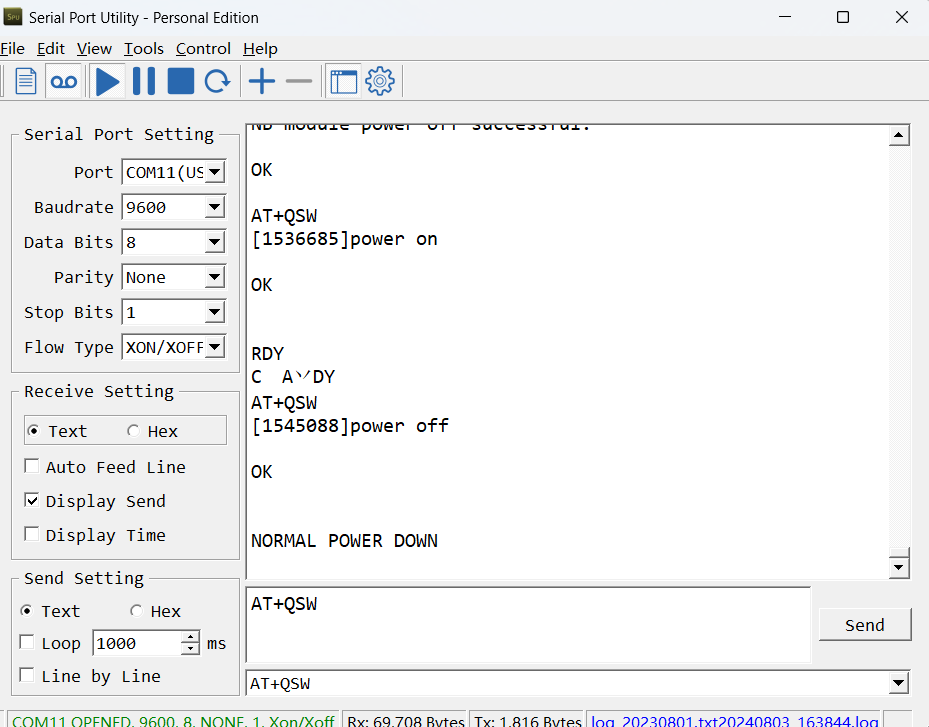Click the plus icon in the toolbar
929x727 pixels.
262,81
